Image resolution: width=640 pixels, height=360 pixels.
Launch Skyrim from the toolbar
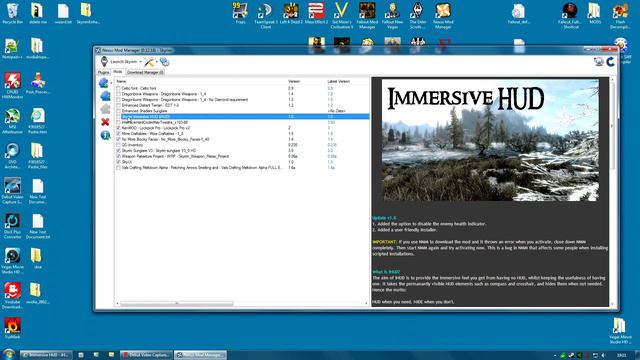click(119, 62)
